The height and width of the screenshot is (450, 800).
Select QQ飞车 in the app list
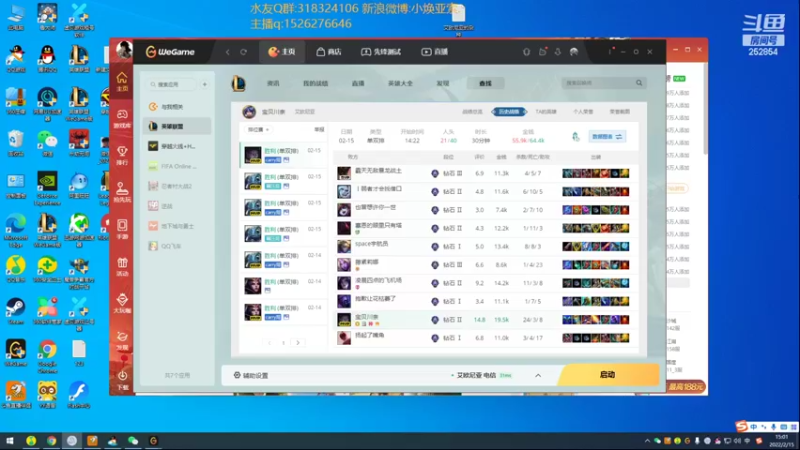(177, 246)
